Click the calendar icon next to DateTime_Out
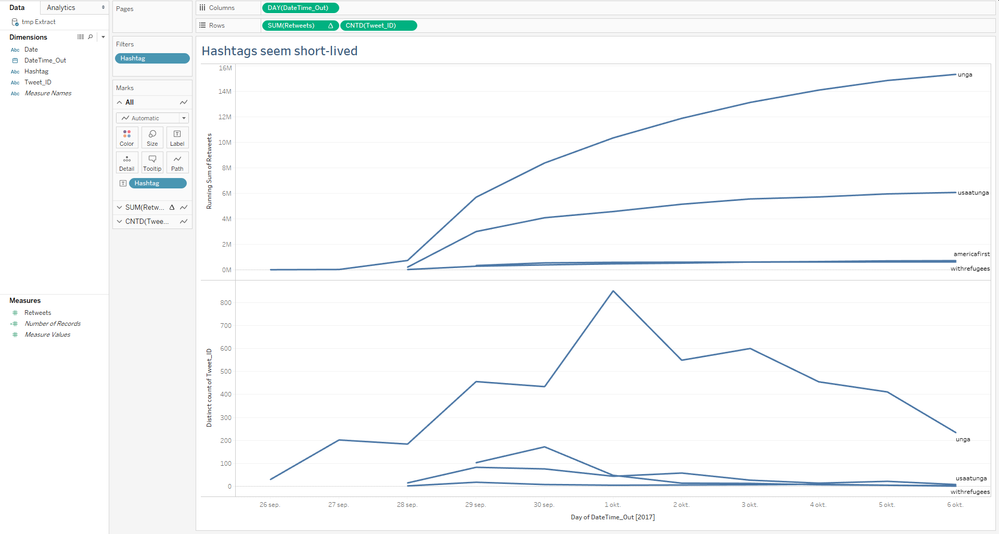 pos(15,61)
